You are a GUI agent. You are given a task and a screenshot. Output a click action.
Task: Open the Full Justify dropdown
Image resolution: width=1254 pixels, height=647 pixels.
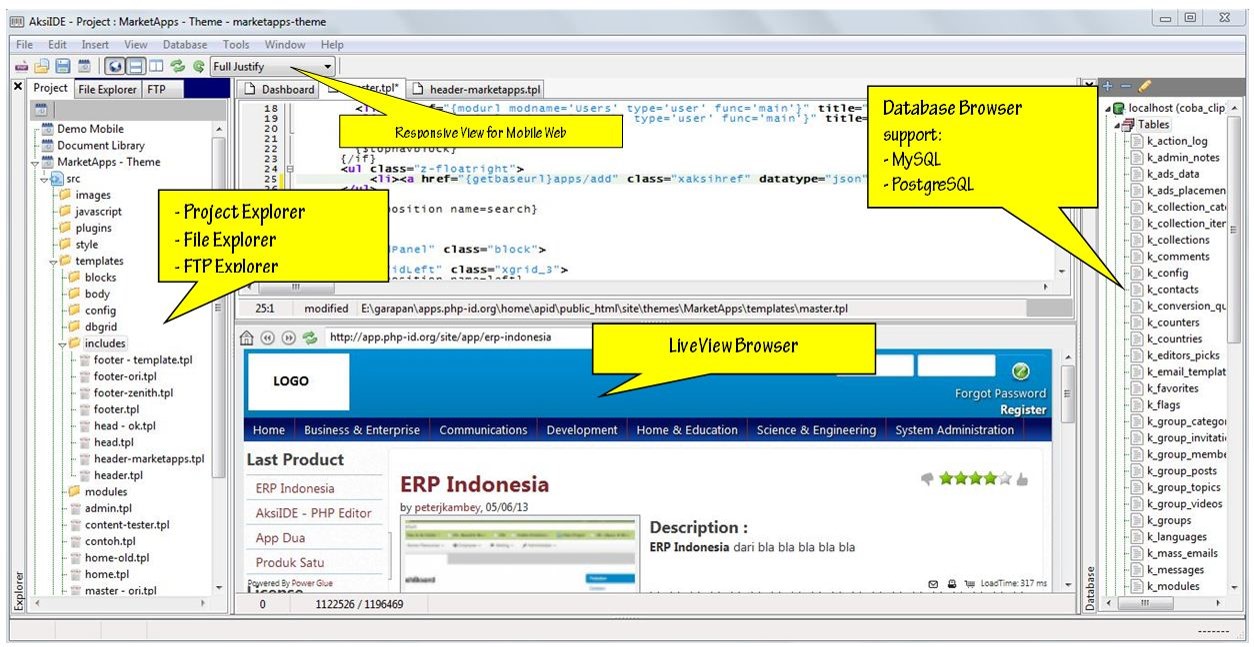[274, 66]
